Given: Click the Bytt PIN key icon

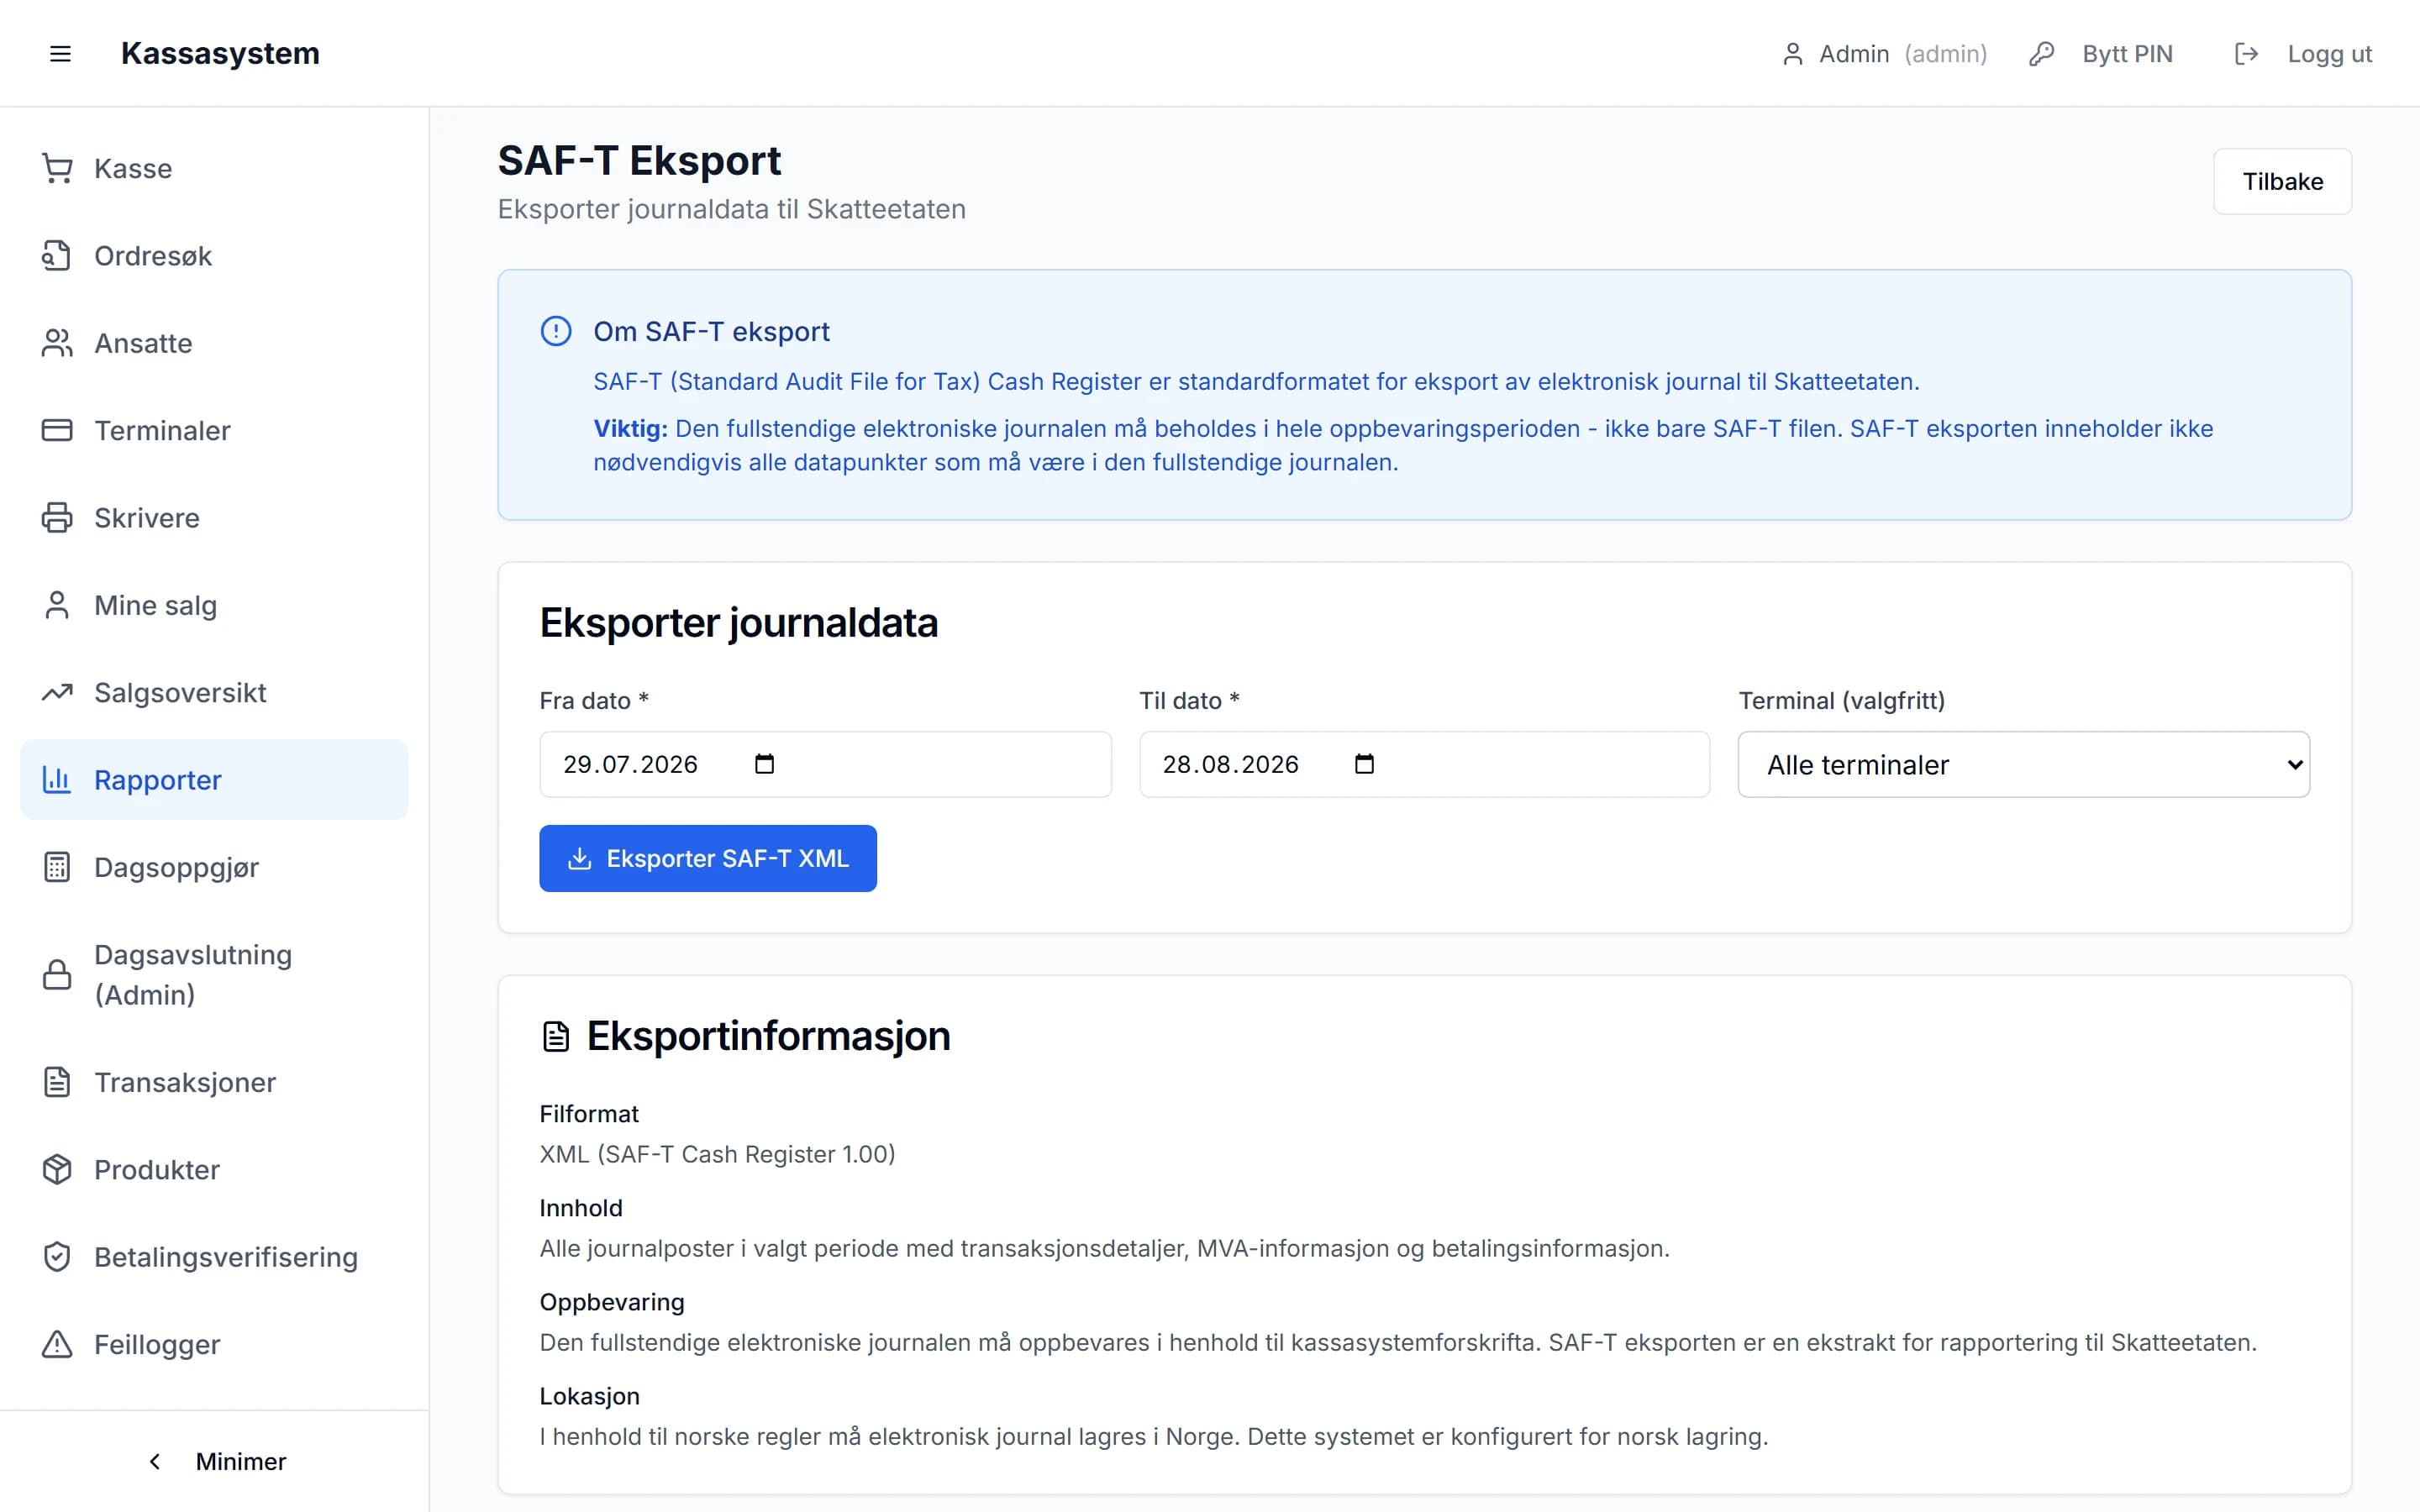Looking at the screenshot, I should [2042, 54].
